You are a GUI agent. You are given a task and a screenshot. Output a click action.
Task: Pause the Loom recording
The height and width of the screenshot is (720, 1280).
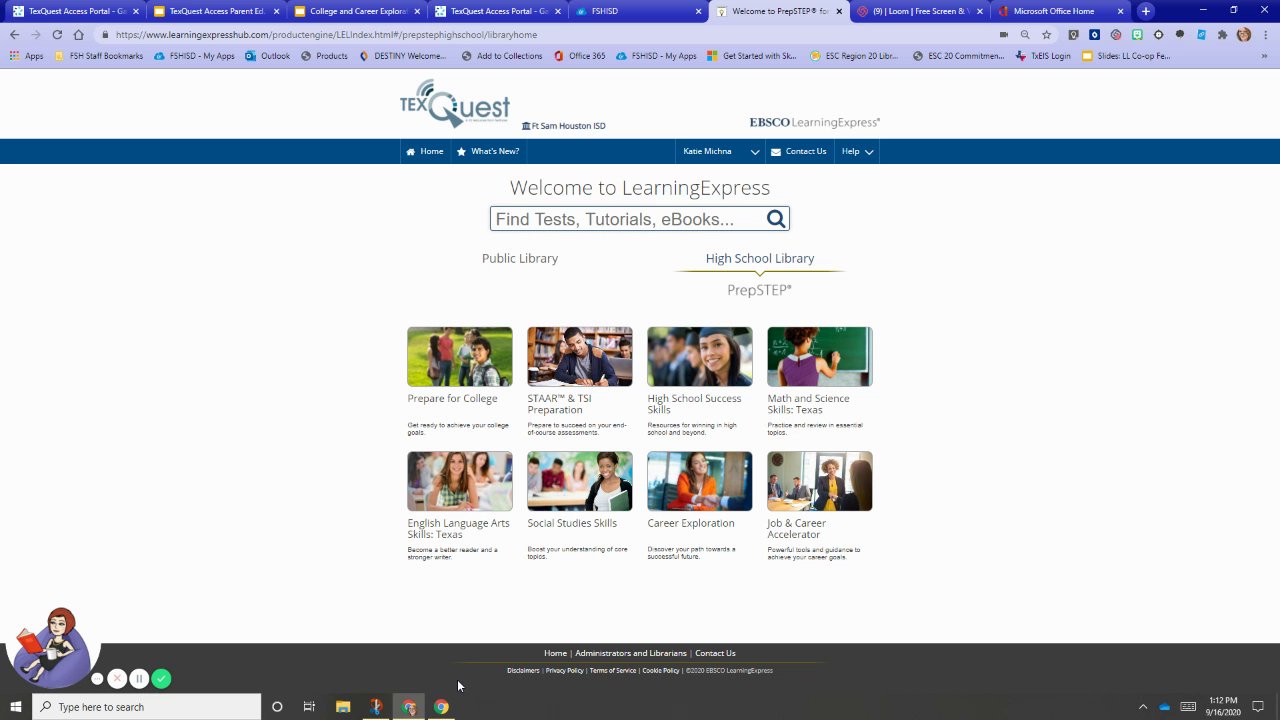pos(139,679)
